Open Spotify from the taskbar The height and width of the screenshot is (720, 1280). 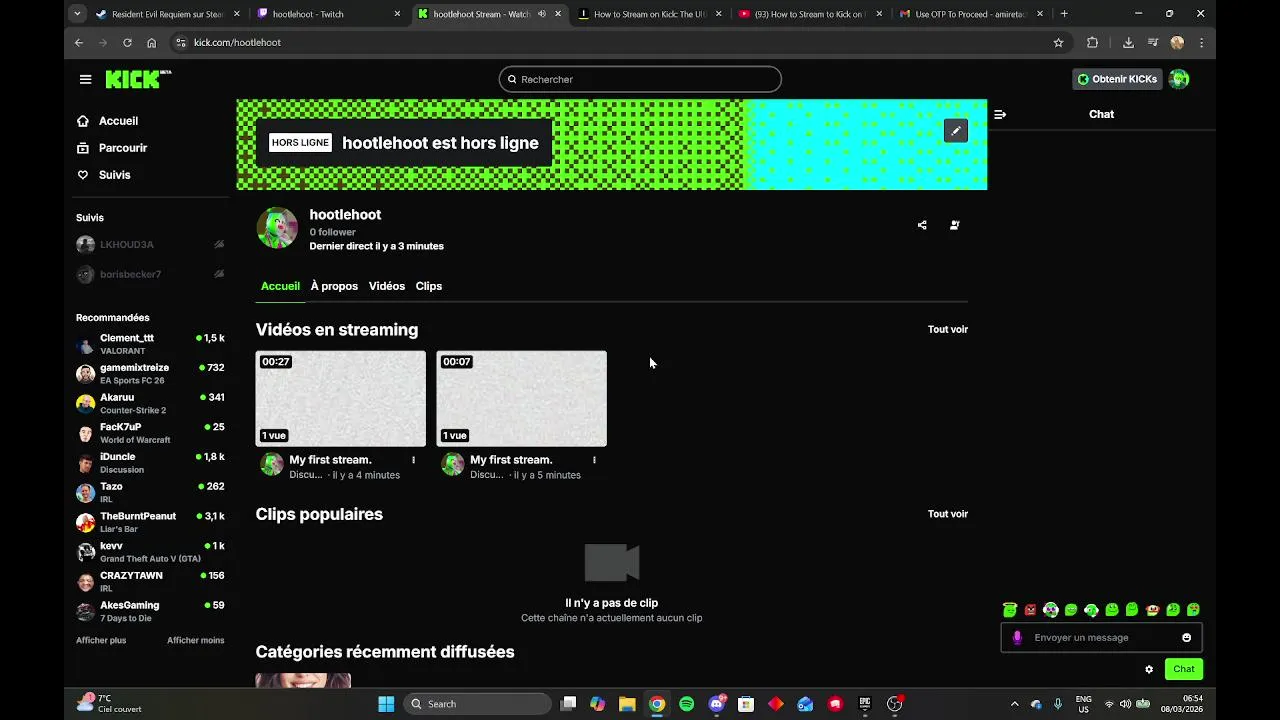point(687,704)
